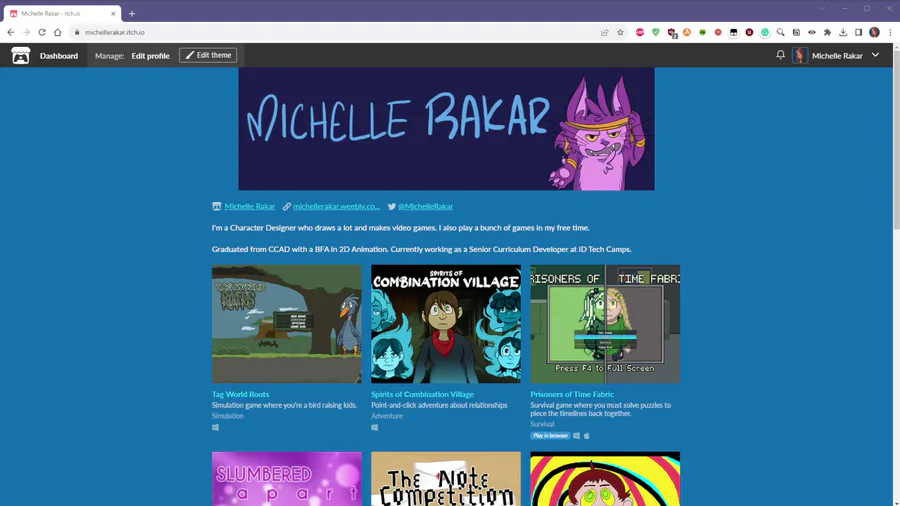Close the Michelle Rakar - itch.io tab
900x506 pixels.
[113, 13]
